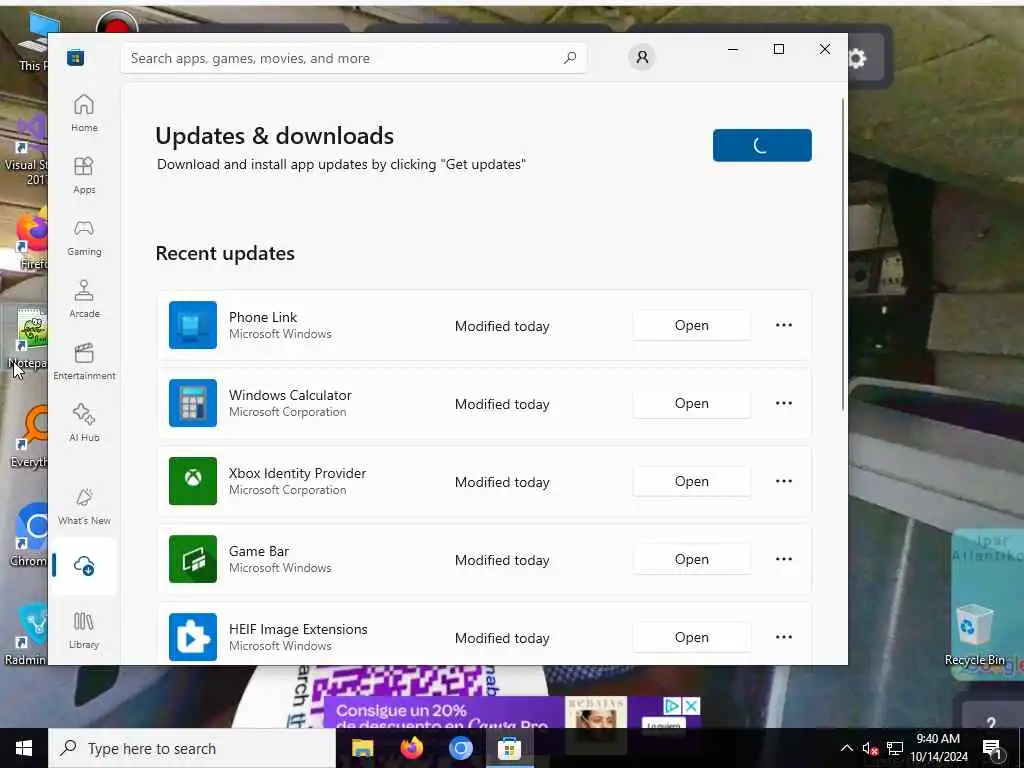This screenshot has width=1024, height=768.
Task: Click the taskbar search box
Action: click(192, 748)
